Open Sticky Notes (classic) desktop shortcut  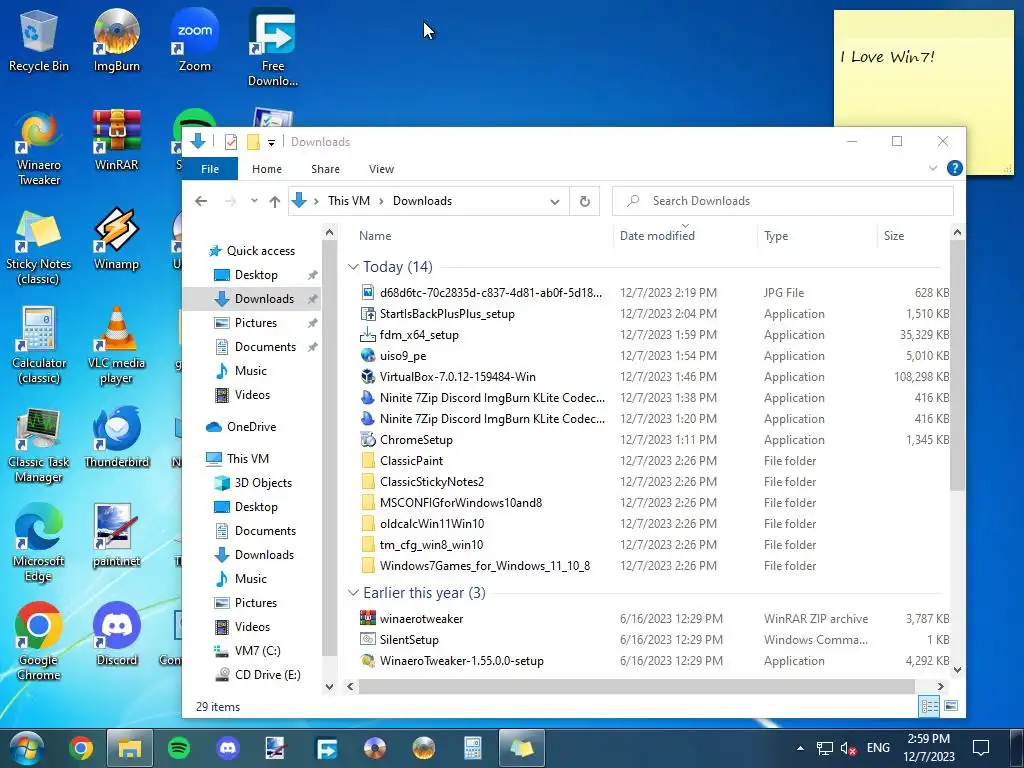[x=39, y=247]
